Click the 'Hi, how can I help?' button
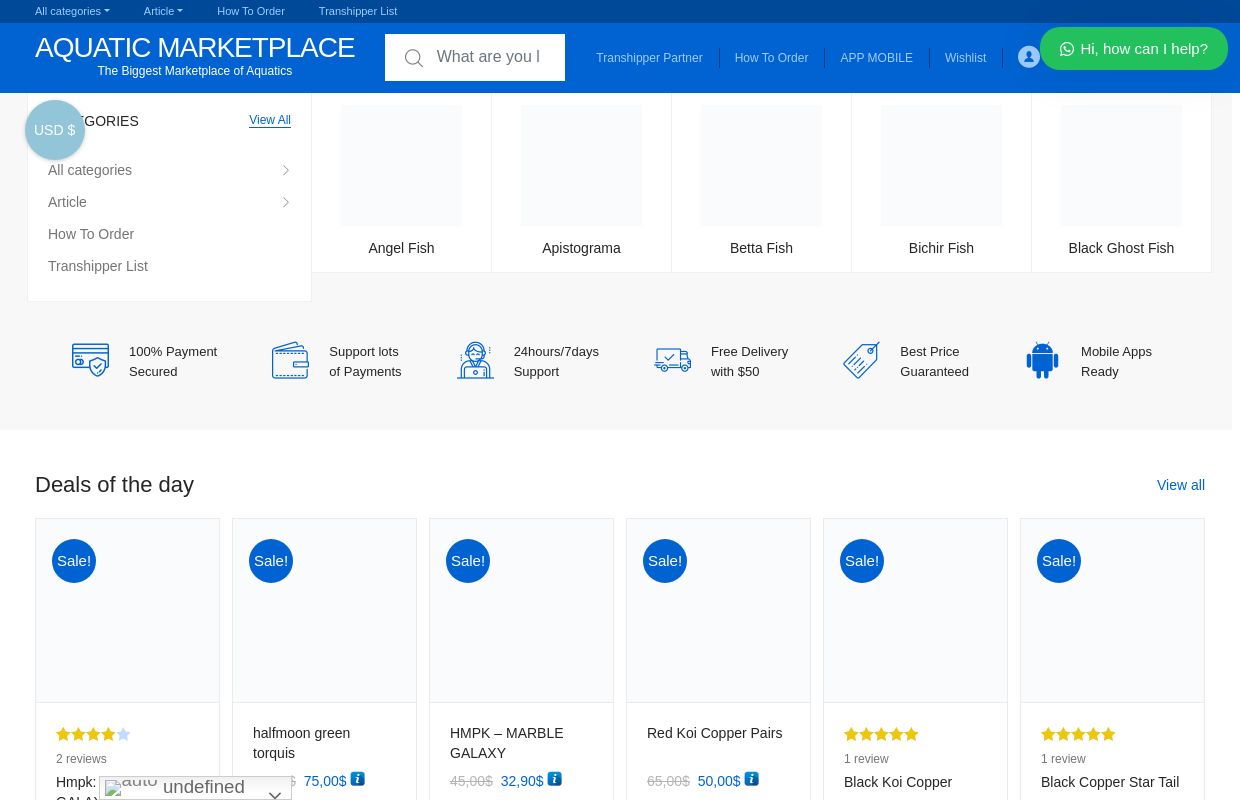1240x800 pixels. click(1133, 49)
